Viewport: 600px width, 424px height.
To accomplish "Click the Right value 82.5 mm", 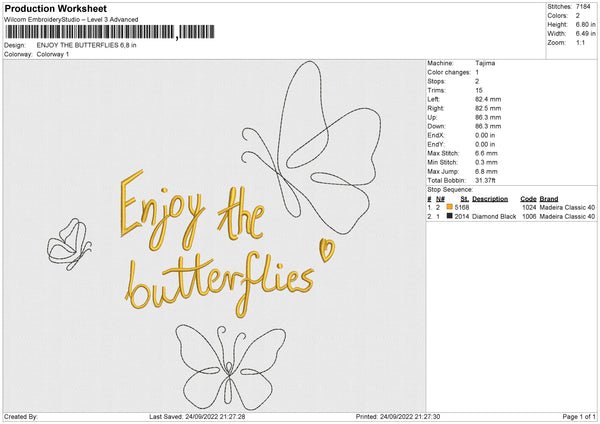I will [488, 108].
